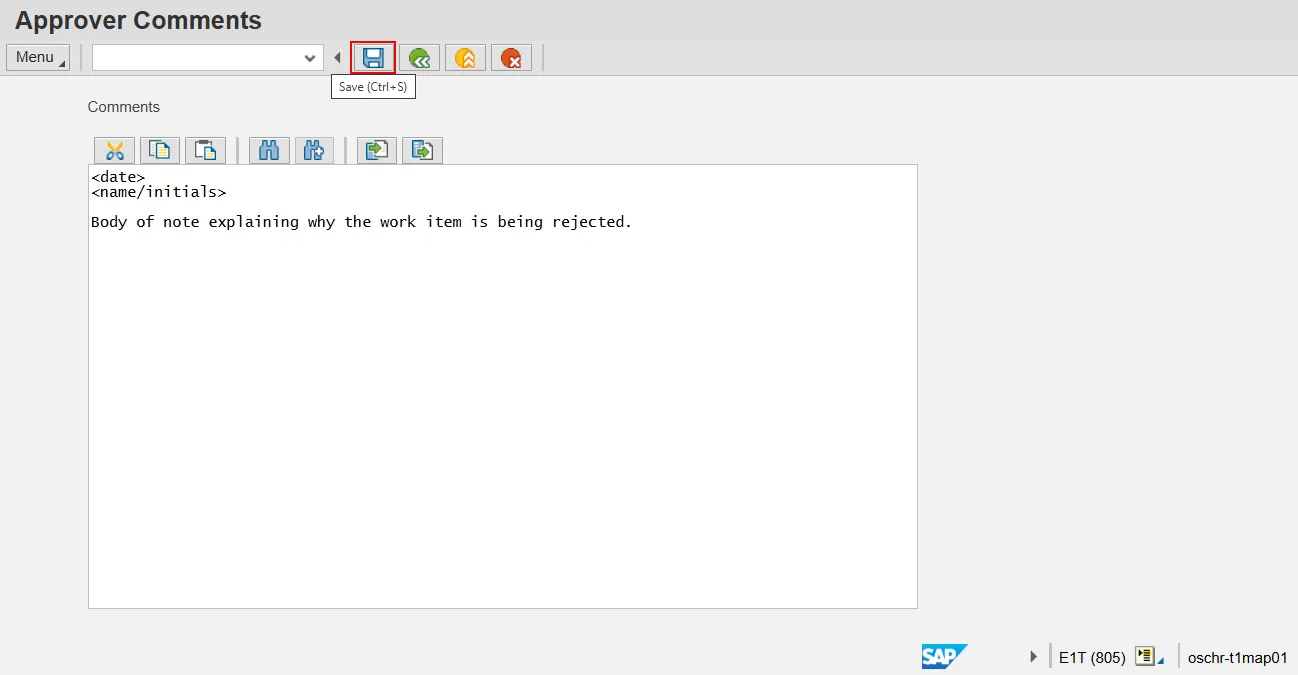Viewport: 1298px width, 675px height.
Task: Click the Approver Comments title
Action: pos(138,20)
